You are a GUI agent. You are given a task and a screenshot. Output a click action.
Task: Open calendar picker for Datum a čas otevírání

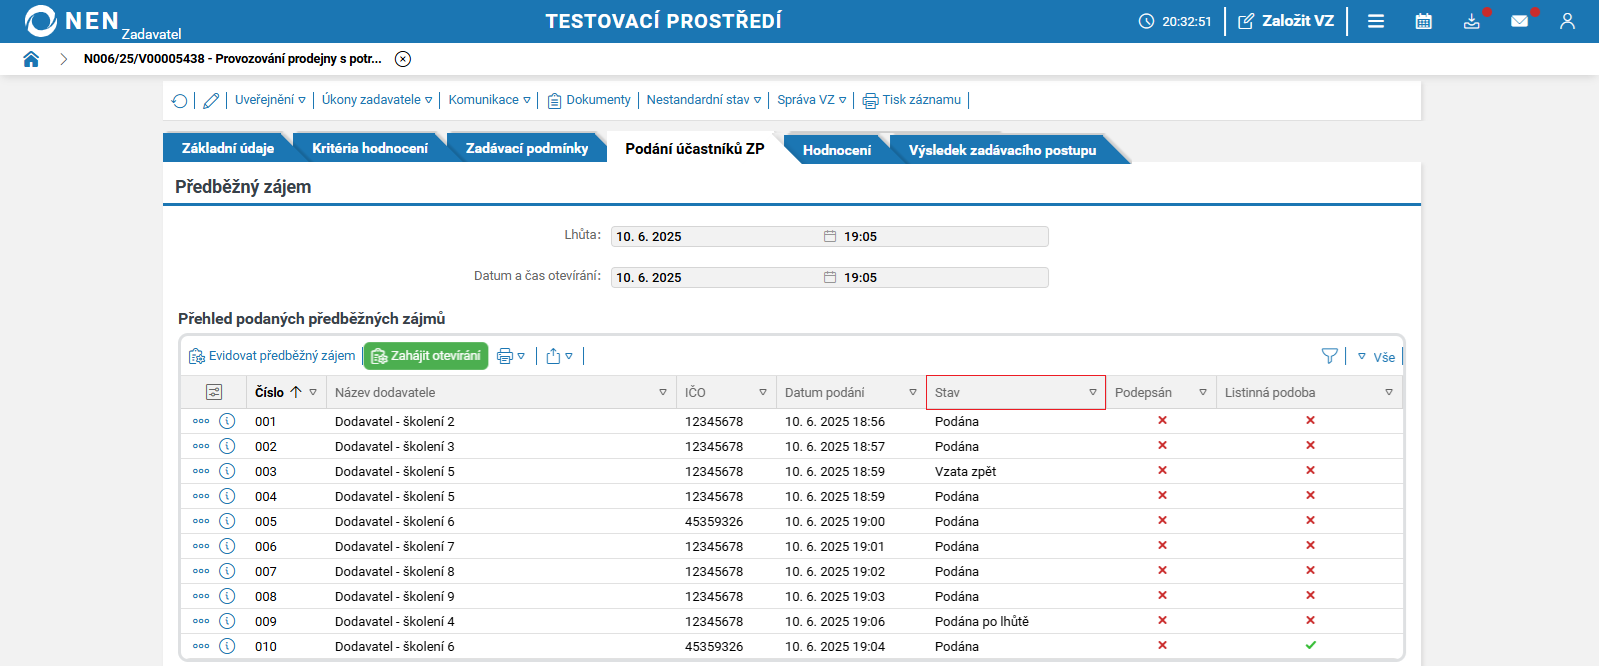point(830,277)
